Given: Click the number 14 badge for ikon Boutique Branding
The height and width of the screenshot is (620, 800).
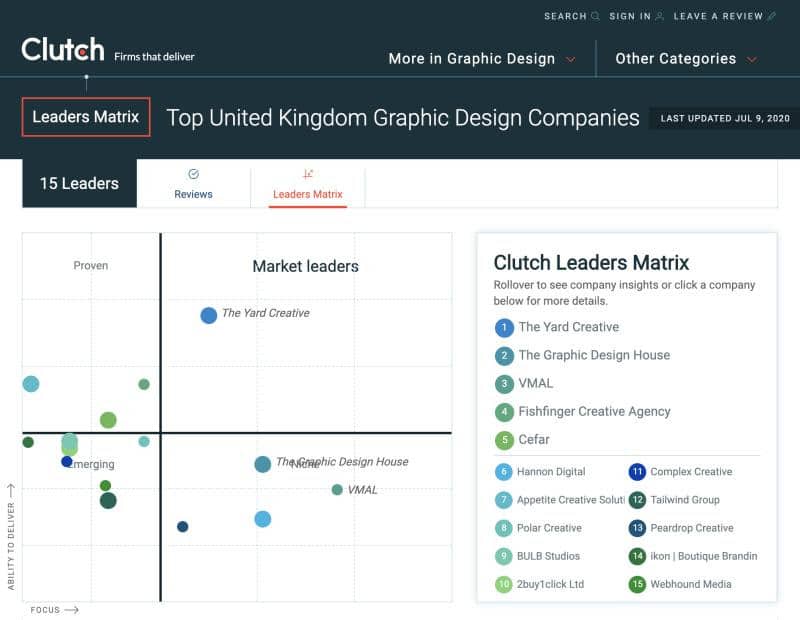Looking at the screenshot, I should click(637, 556).
